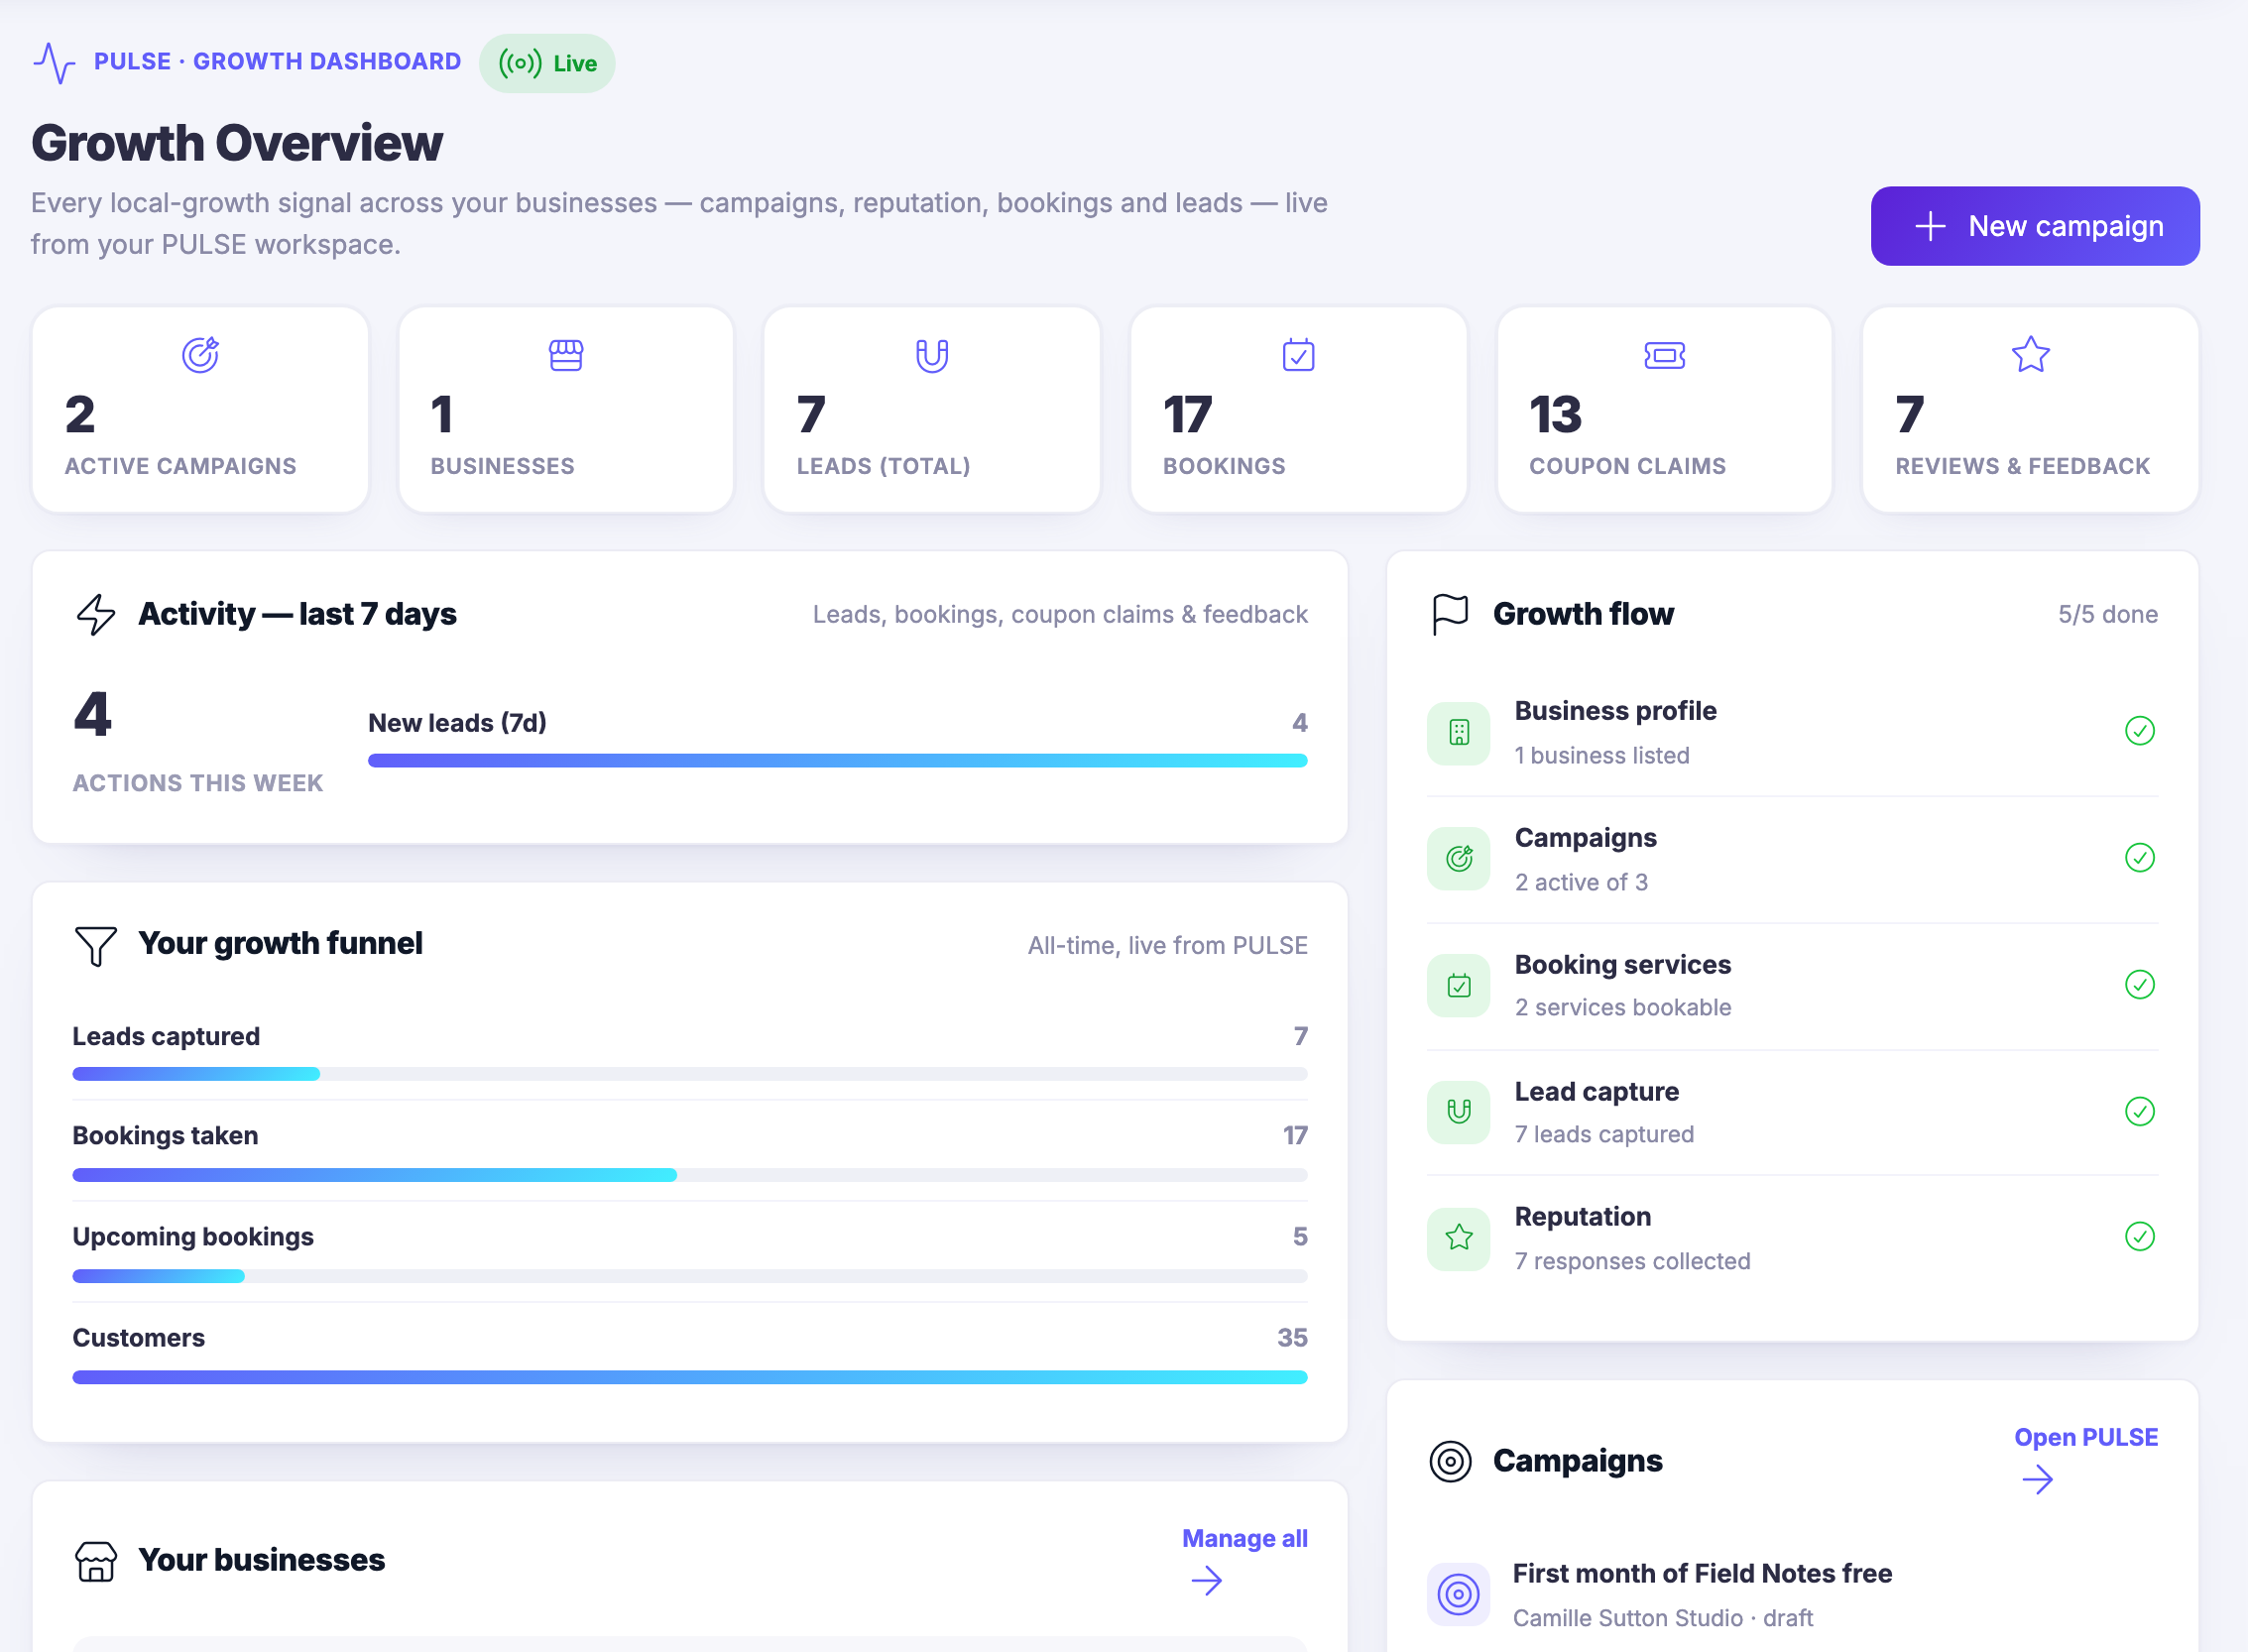Image resolution: width=2248 pixels, height=1652 pixels.
Task: Click the Lead capture completed checkmark
Action: click(2139, 1111)
